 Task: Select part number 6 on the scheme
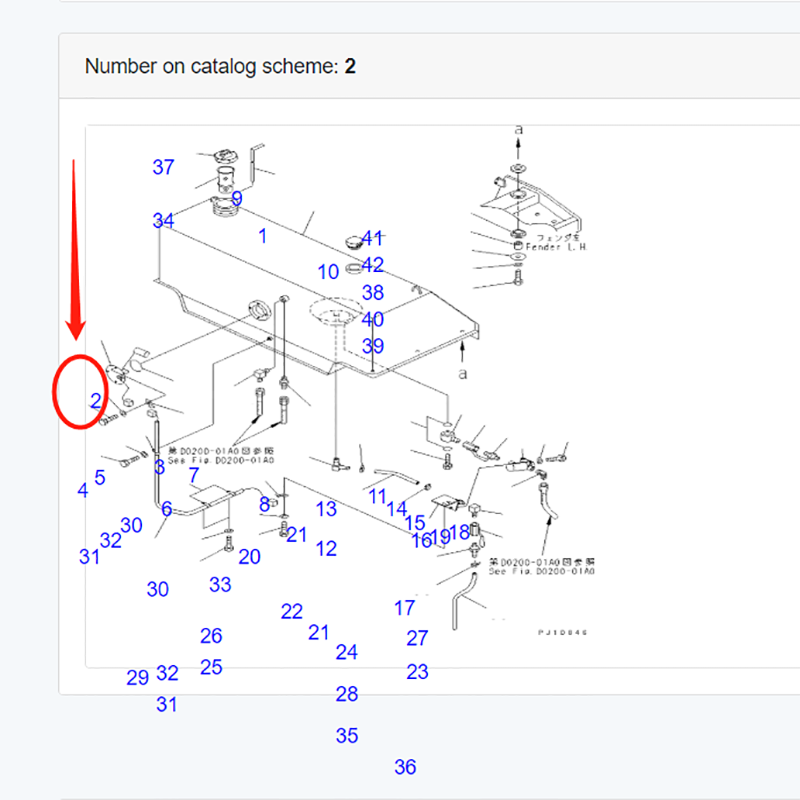tap(166, 509)
